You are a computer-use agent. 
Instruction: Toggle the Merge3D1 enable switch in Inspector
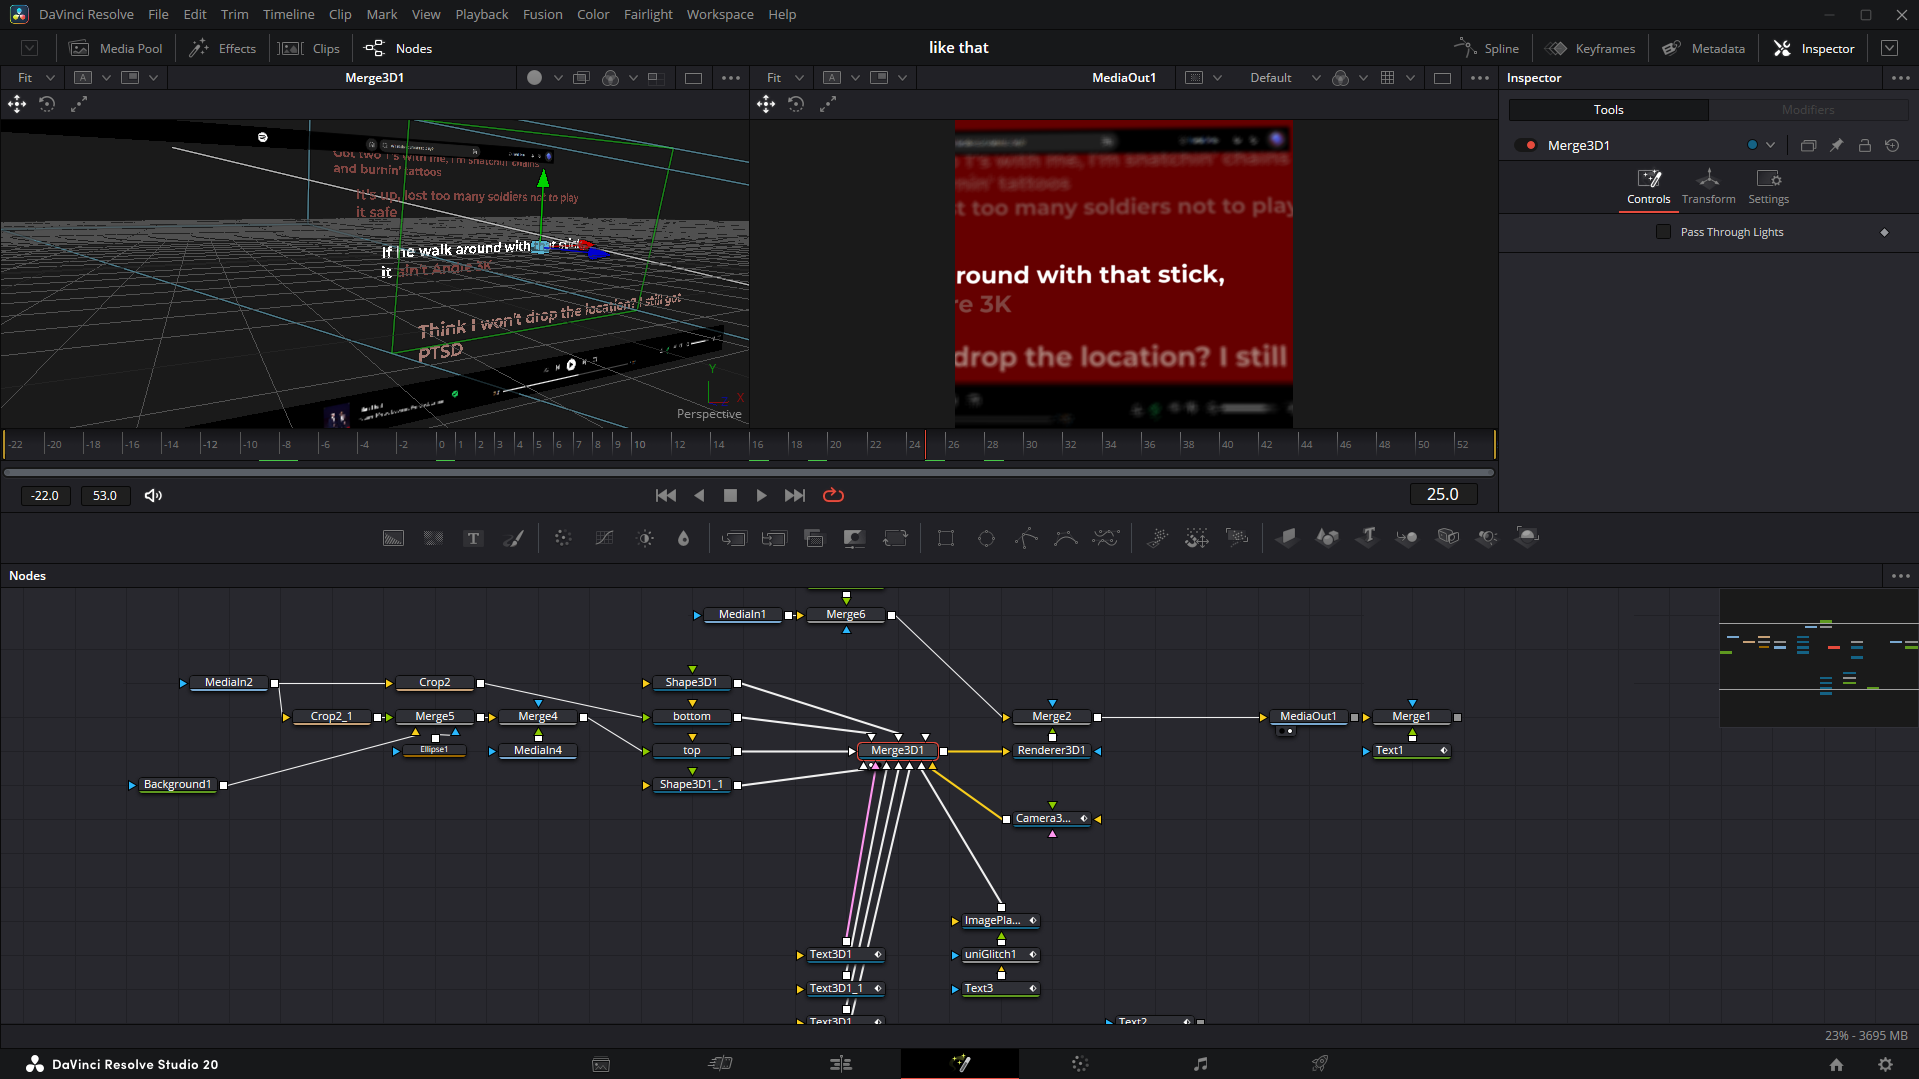[1526, 145]
